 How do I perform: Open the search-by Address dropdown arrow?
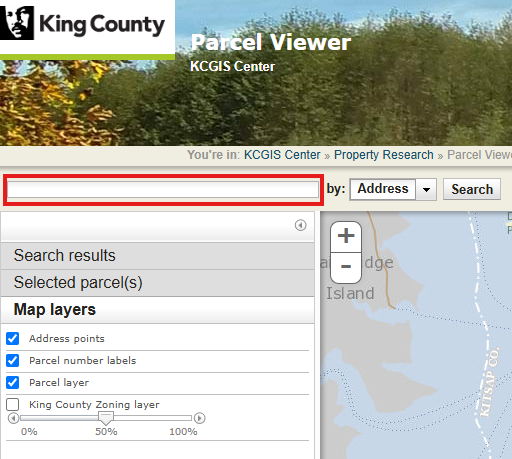(426, 189)
